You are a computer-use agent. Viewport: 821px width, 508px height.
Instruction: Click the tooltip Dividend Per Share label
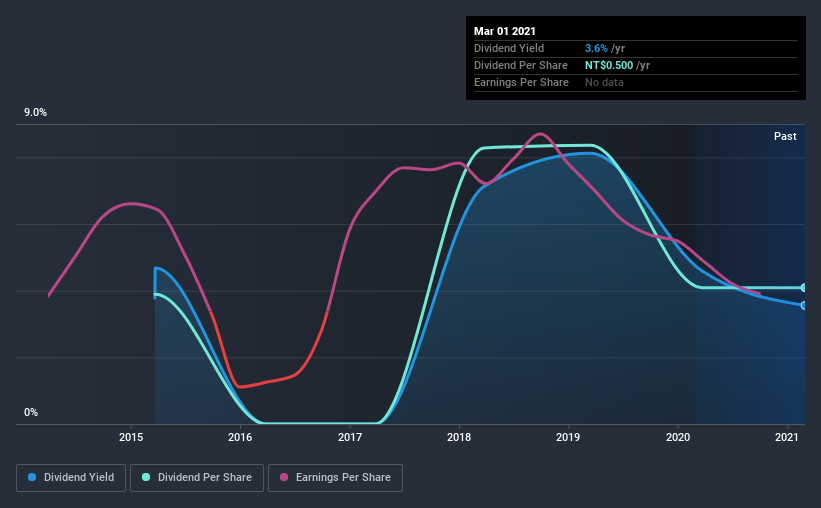pos(520,65)
